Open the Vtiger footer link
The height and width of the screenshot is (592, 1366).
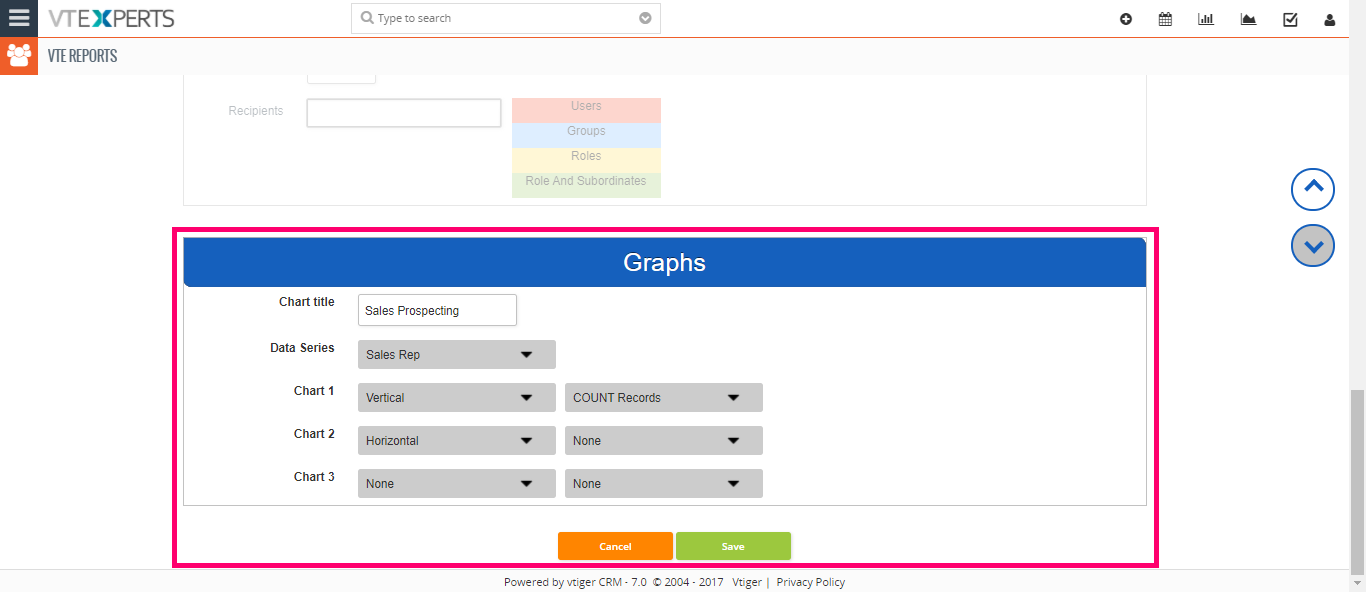746,582
